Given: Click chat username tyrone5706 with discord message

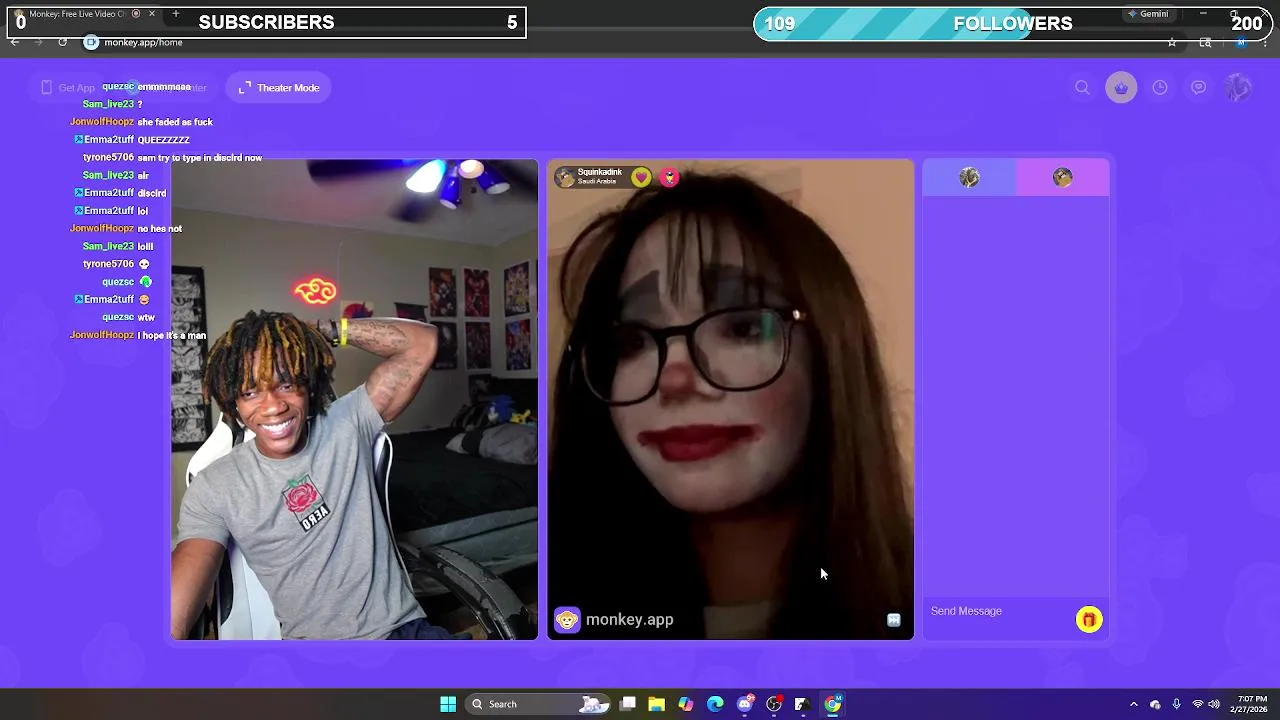Looking at the screenshot, I should point(108,157).
